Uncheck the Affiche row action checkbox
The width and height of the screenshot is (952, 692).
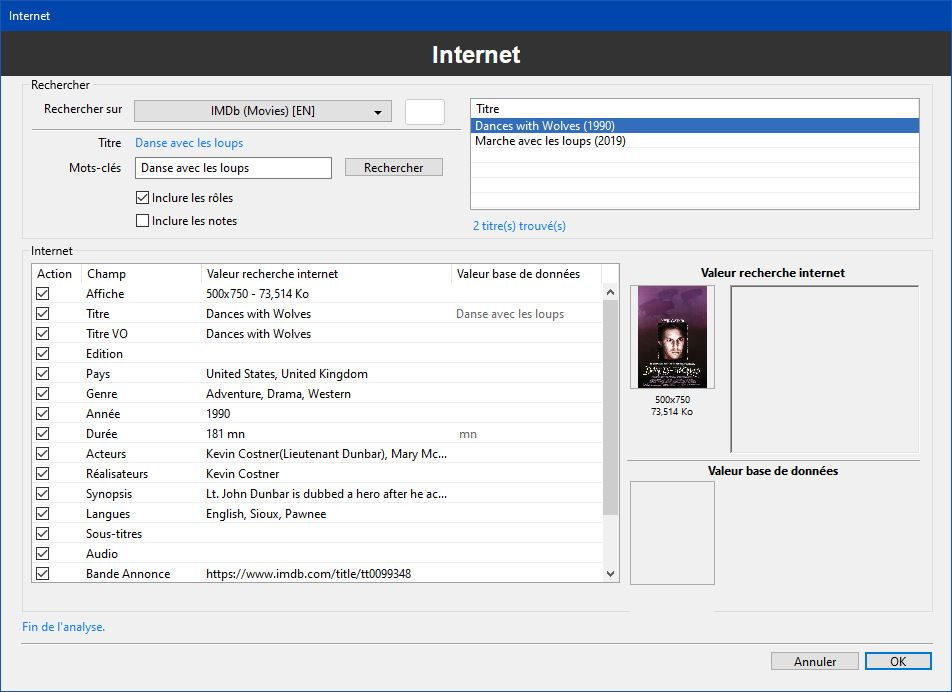[43, 294]
